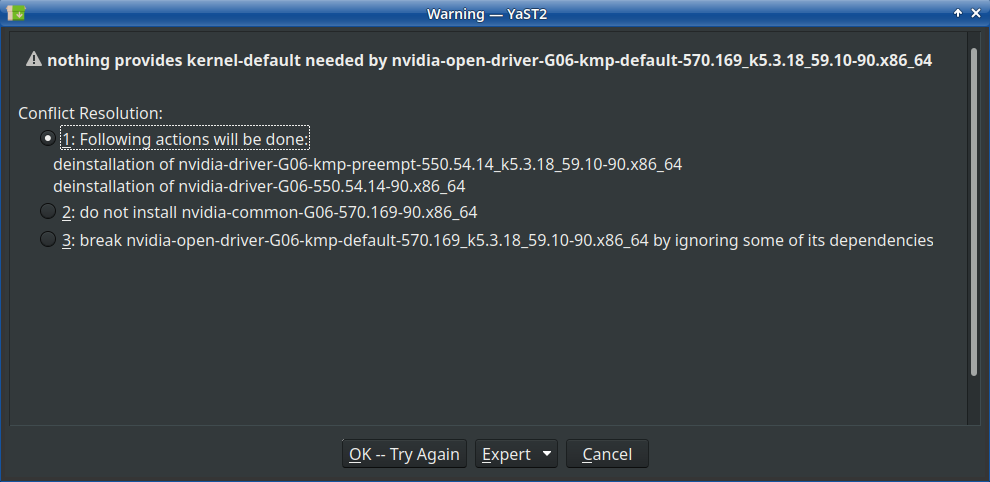The height and width of the screenshot is (482, 990).
Task: Click the nvidia-driver-G06-550.54.14-90 deinstallation line
Action: click(x=259, y=186)
